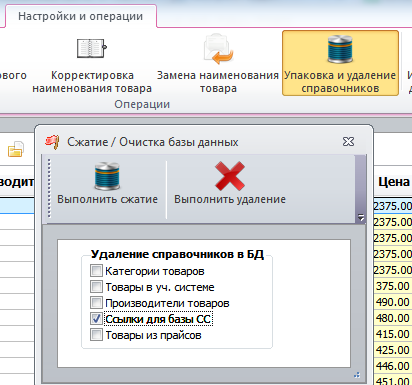Click Замена наименования товара envelope icon
The width and height of the screenshot is (412, 385).
218,49
